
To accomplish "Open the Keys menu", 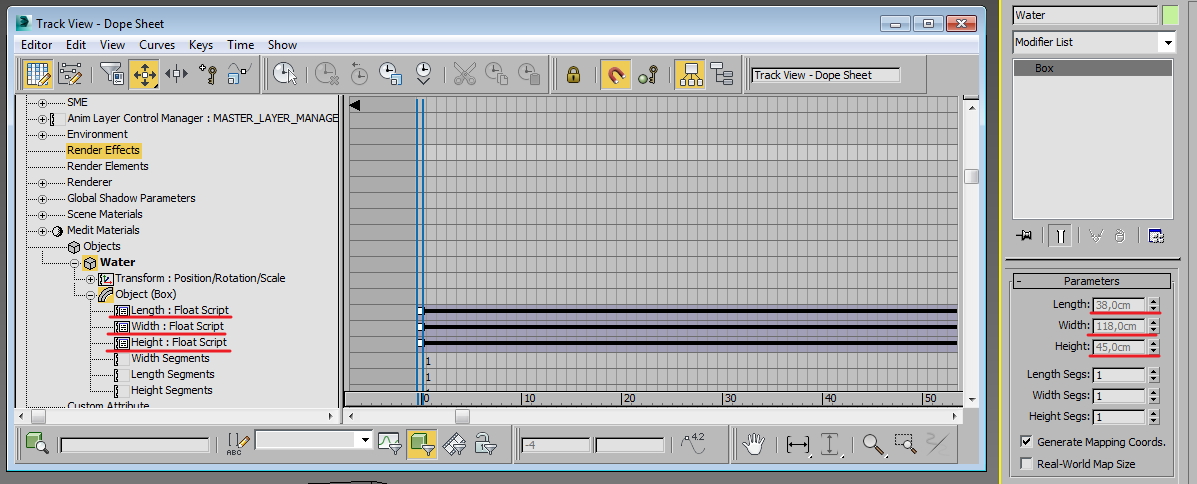I will (201, 45).
